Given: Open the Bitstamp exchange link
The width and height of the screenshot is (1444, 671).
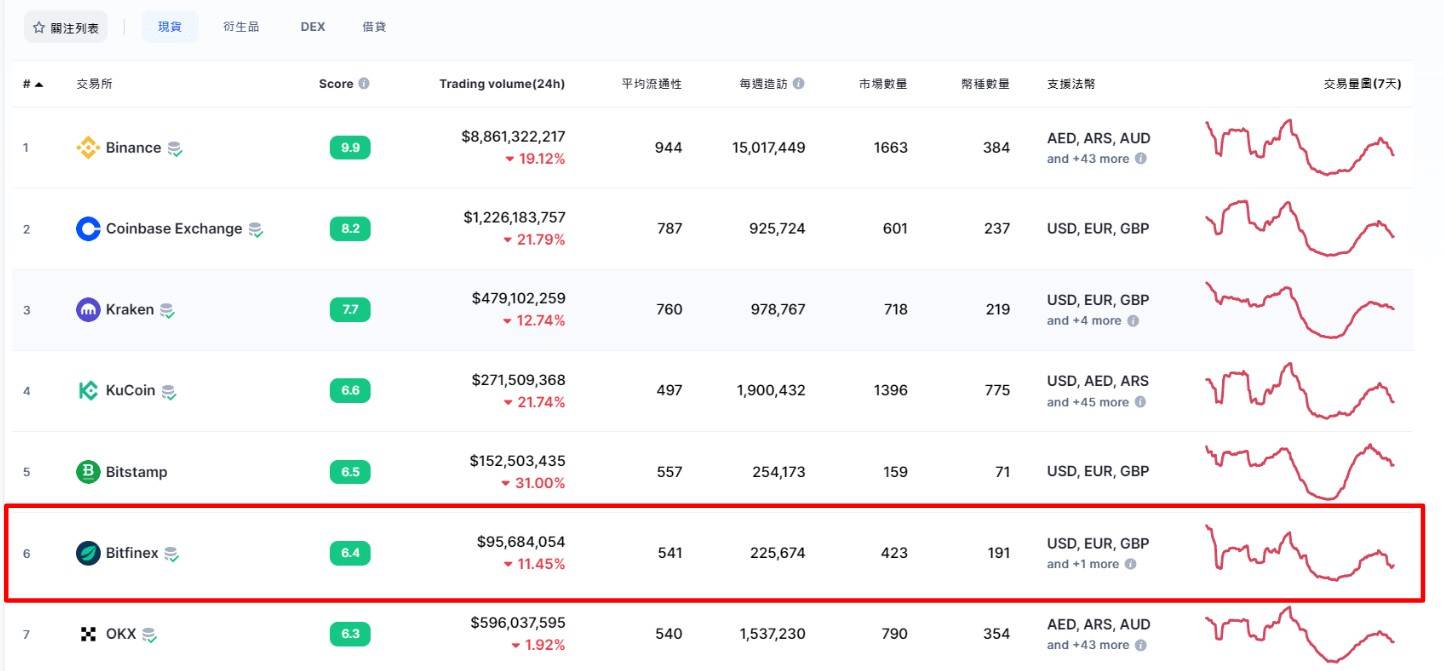Looking at the screenshot, I should tap(137, 472).
